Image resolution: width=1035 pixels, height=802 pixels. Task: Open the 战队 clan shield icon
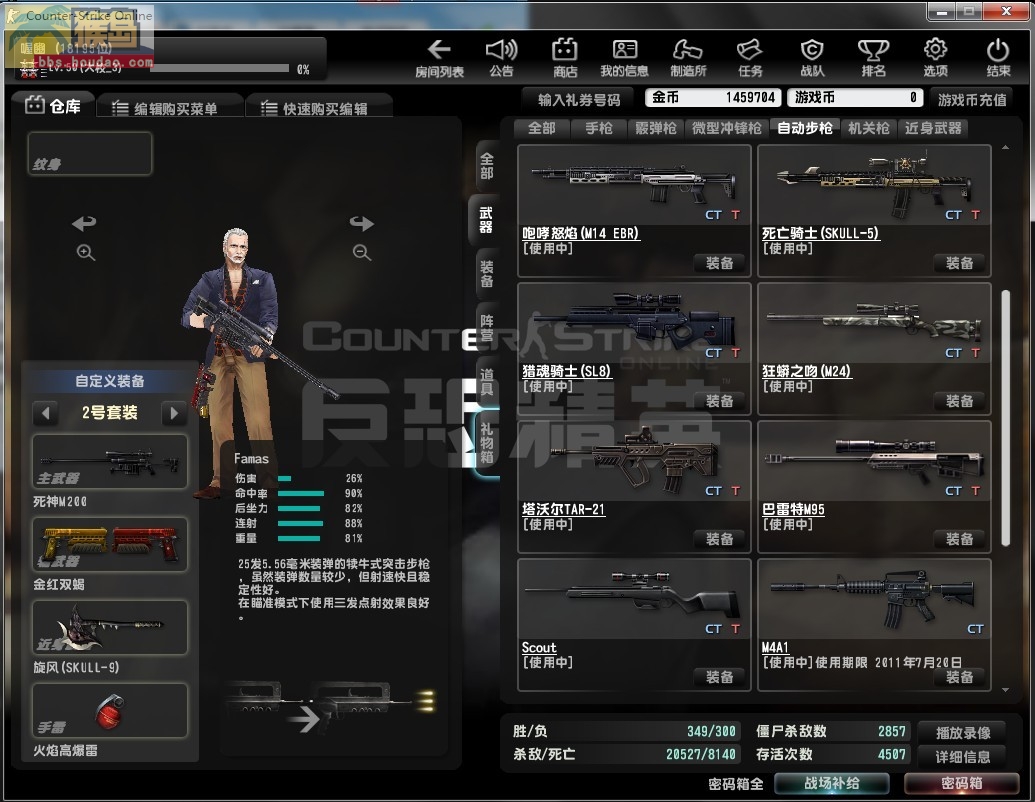(811, 58)
